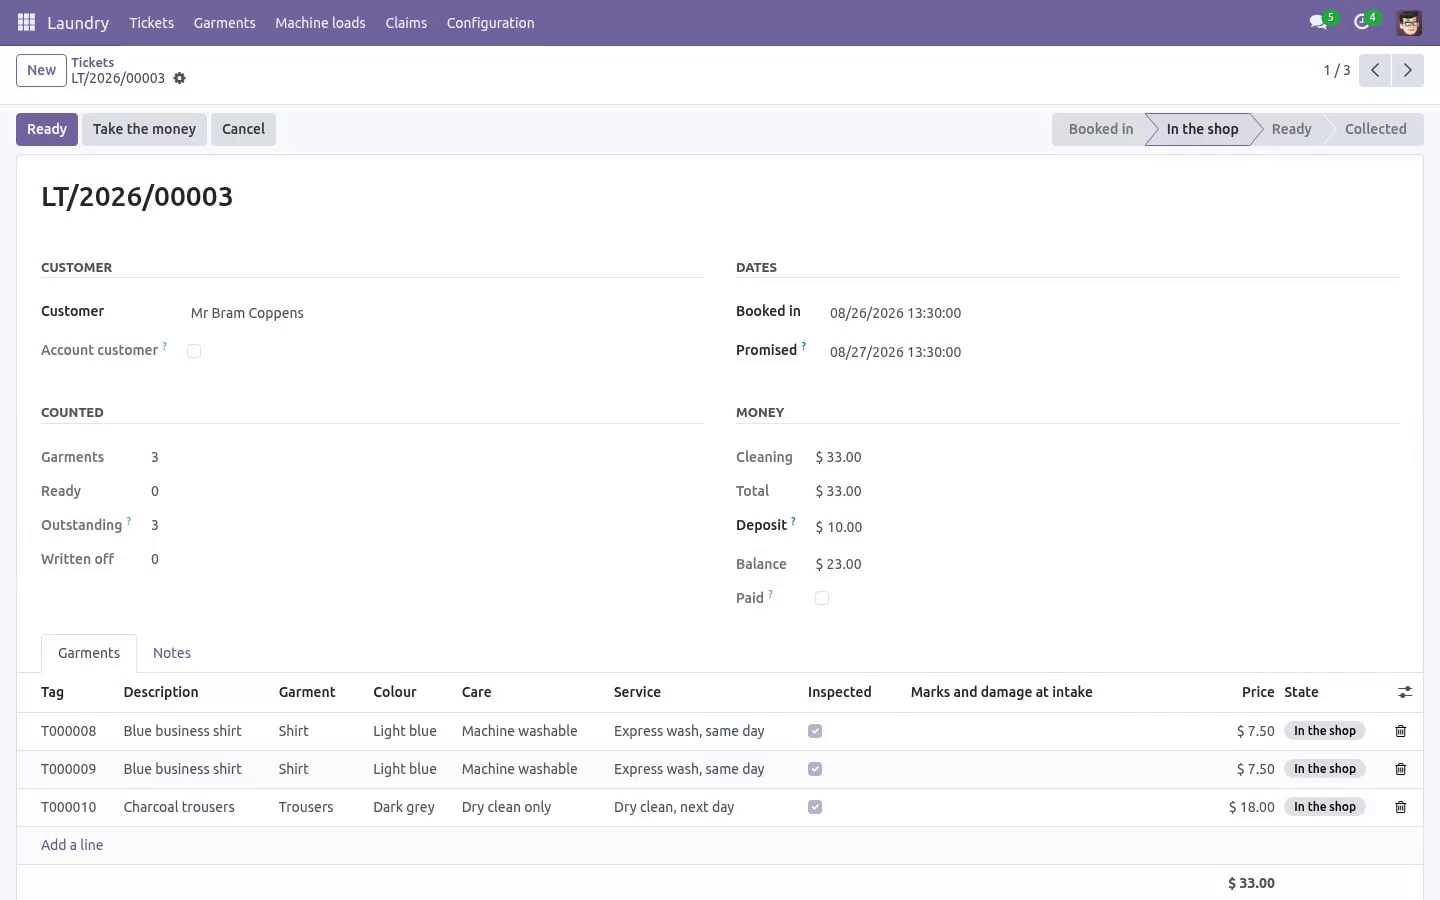Untick Inspected for tag T000009

click(815, 769)
